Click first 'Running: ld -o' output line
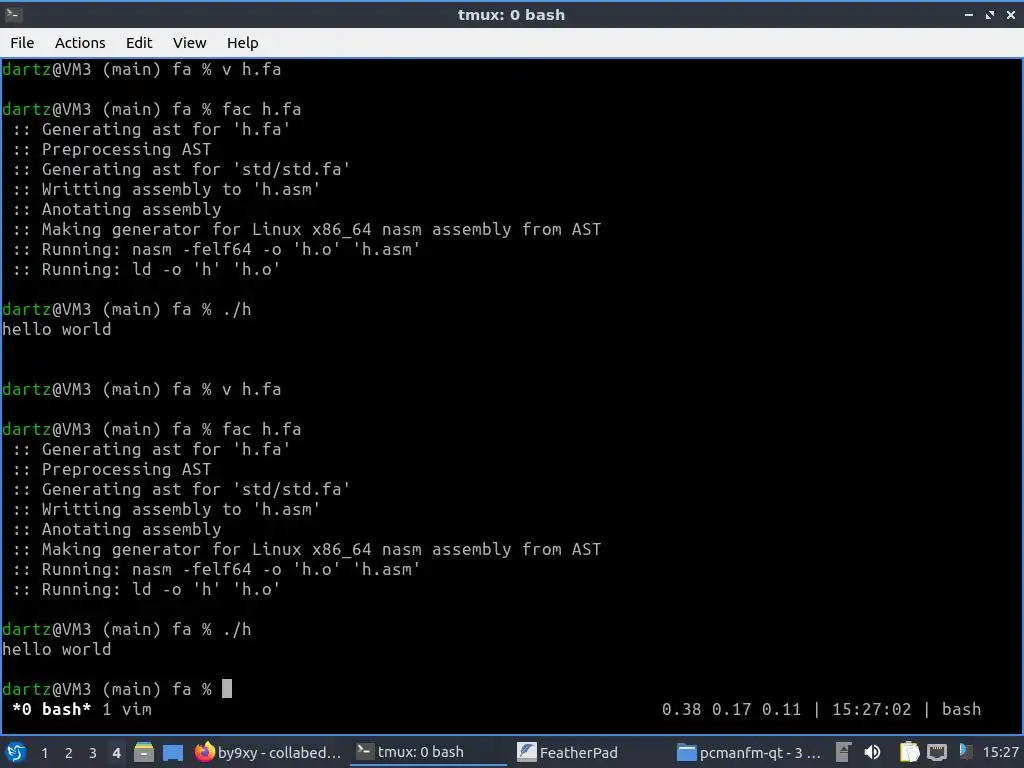The image size is (1024, 768). pyautogui.click(x=146, y=269)
